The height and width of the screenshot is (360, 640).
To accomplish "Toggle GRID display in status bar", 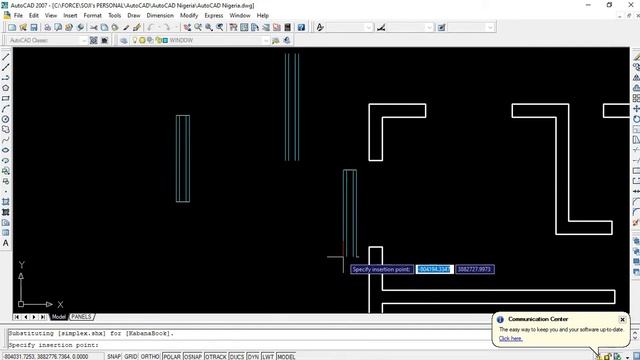I will tap(131, 356).
